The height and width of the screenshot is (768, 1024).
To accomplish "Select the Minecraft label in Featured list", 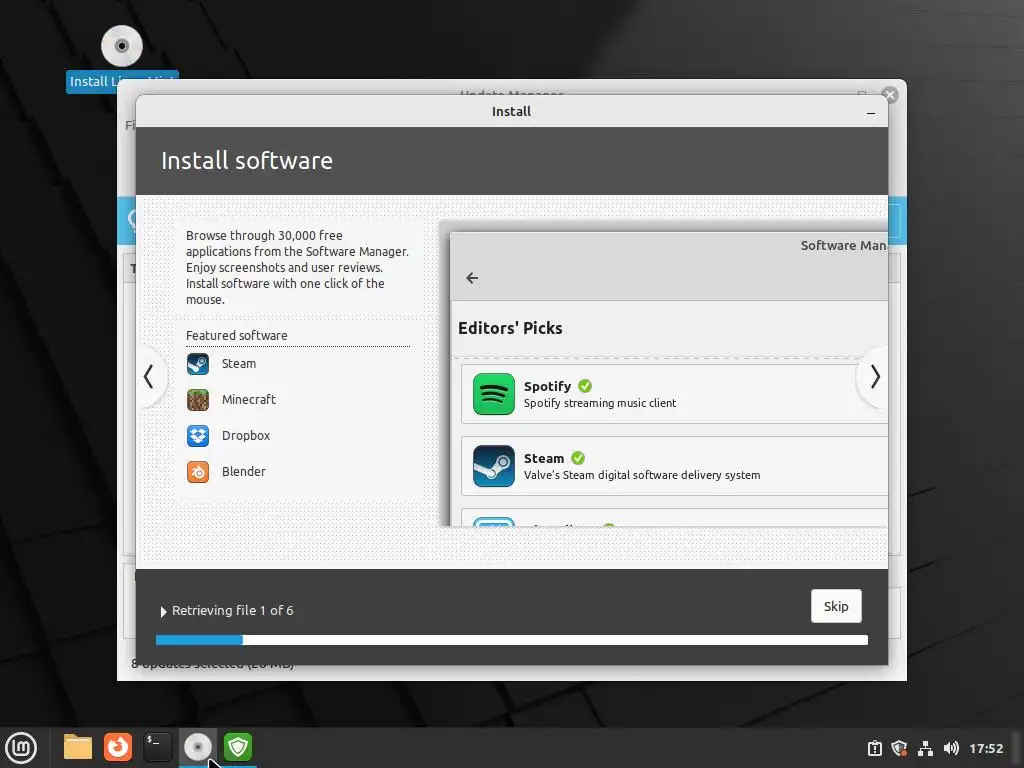I will [249, 400].
